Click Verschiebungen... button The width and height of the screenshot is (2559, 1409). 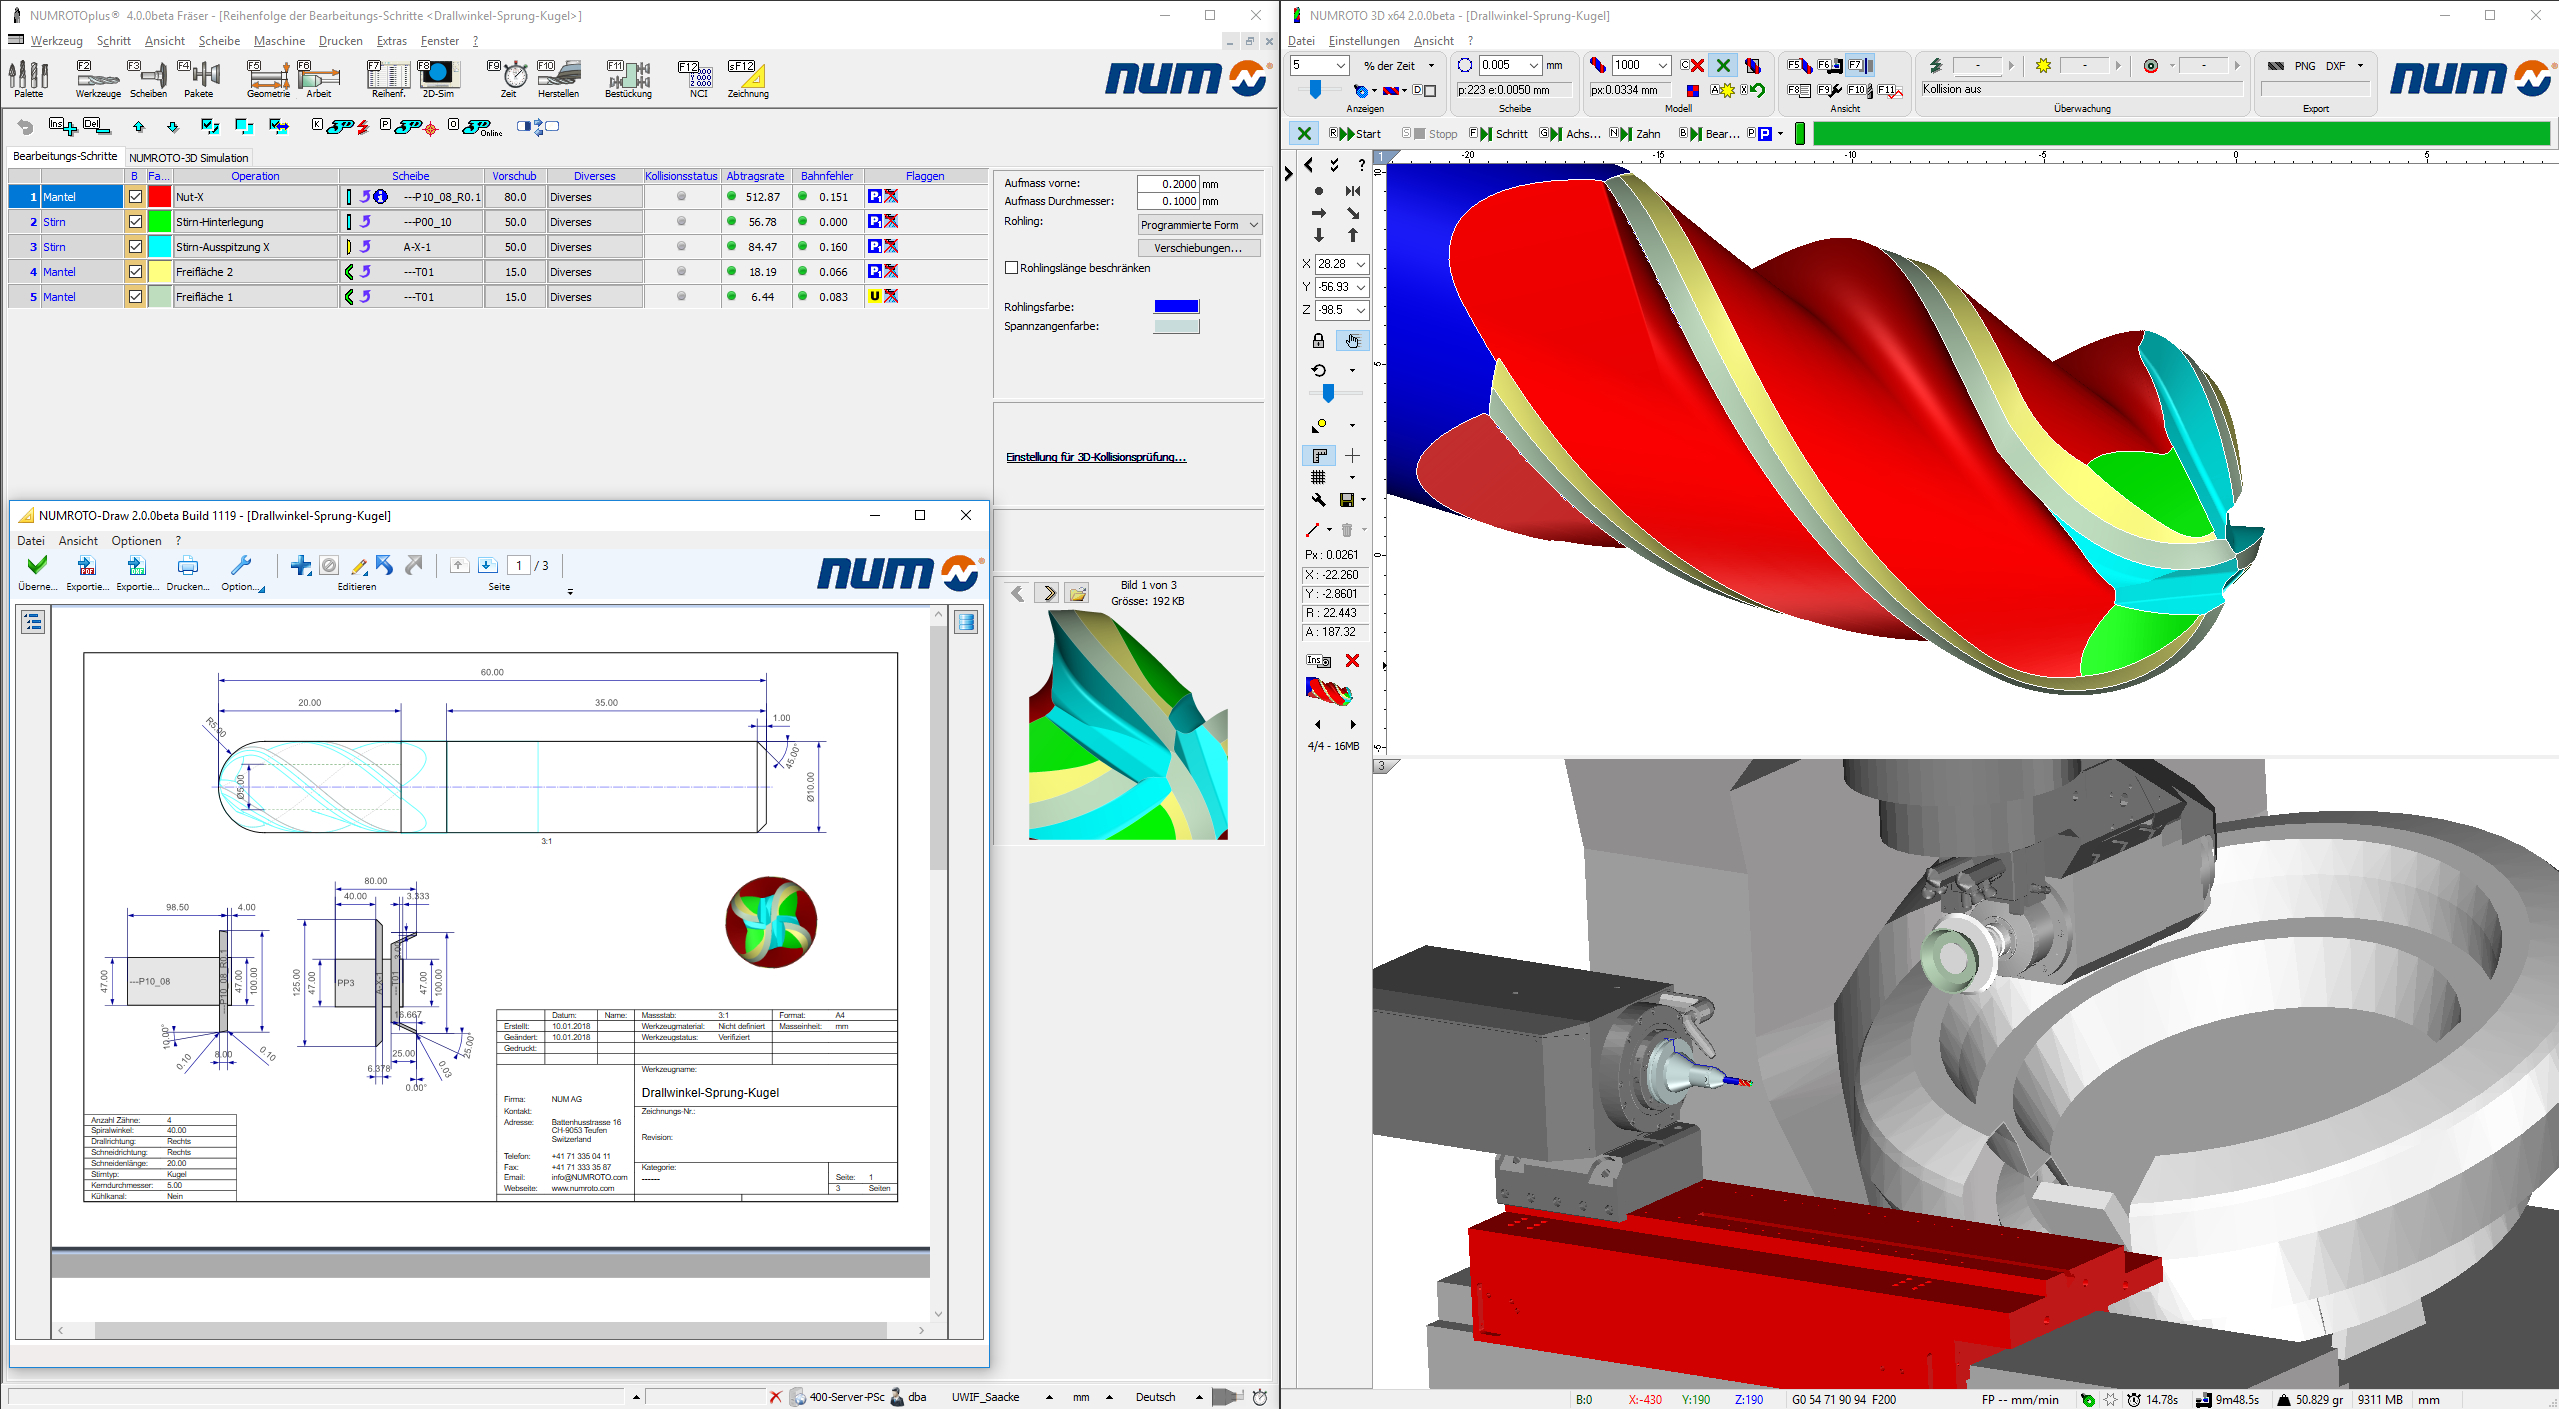coord(1199,248)
